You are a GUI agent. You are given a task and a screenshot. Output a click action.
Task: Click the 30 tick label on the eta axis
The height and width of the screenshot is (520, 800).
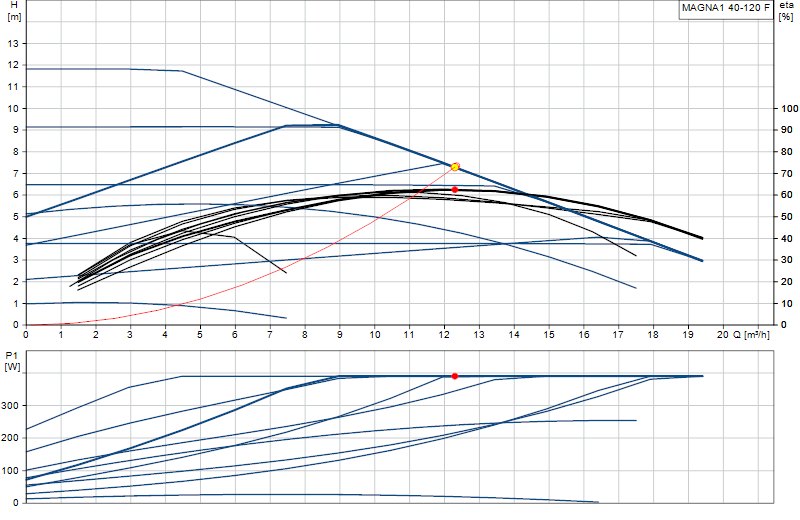[787, 260]
